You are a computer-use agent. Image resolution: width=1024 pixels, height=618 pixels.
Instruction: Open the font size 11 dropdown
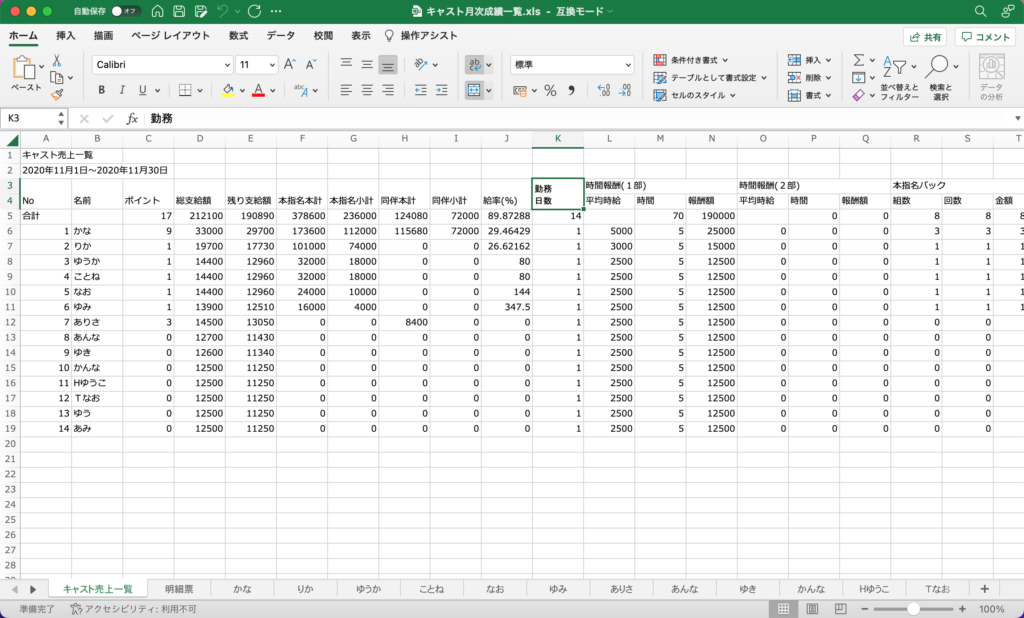(273, 65)
